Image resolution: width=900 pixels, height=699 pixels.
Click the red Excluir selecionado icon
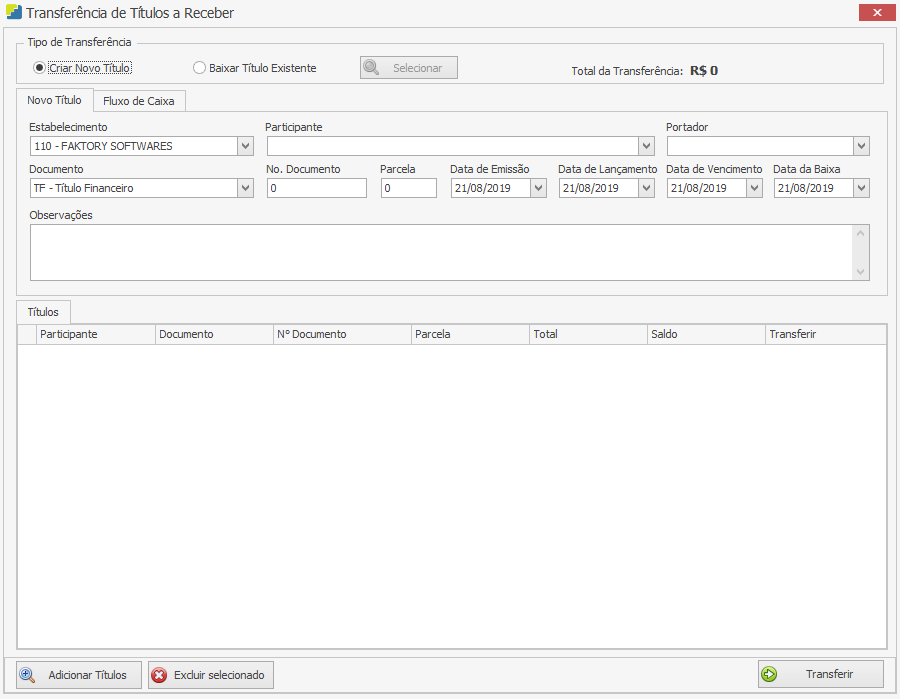[x=159, y=675]
